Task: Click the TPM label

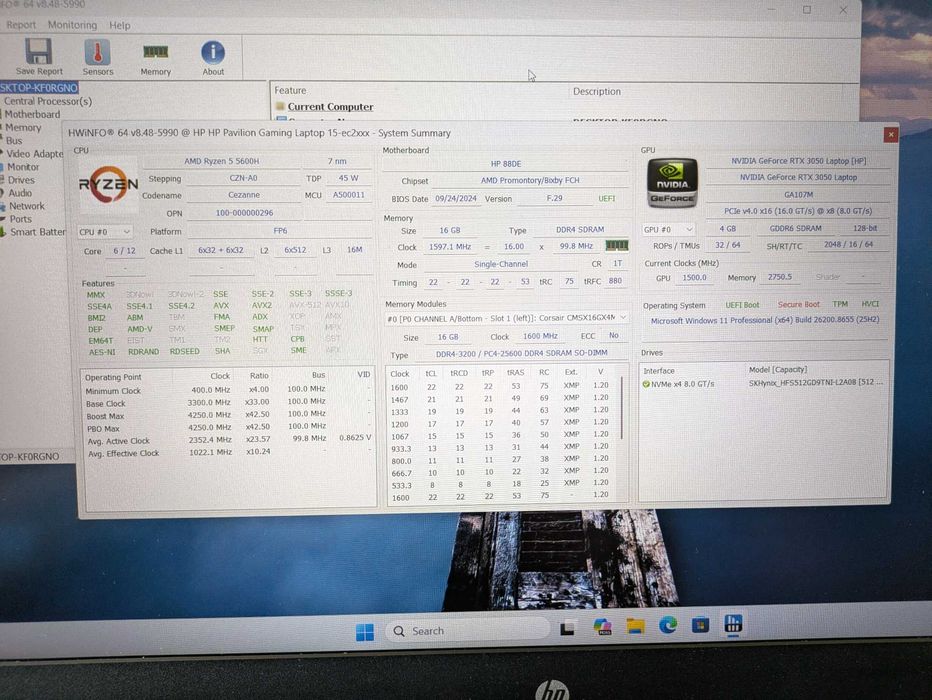Action: pos(840,304)
